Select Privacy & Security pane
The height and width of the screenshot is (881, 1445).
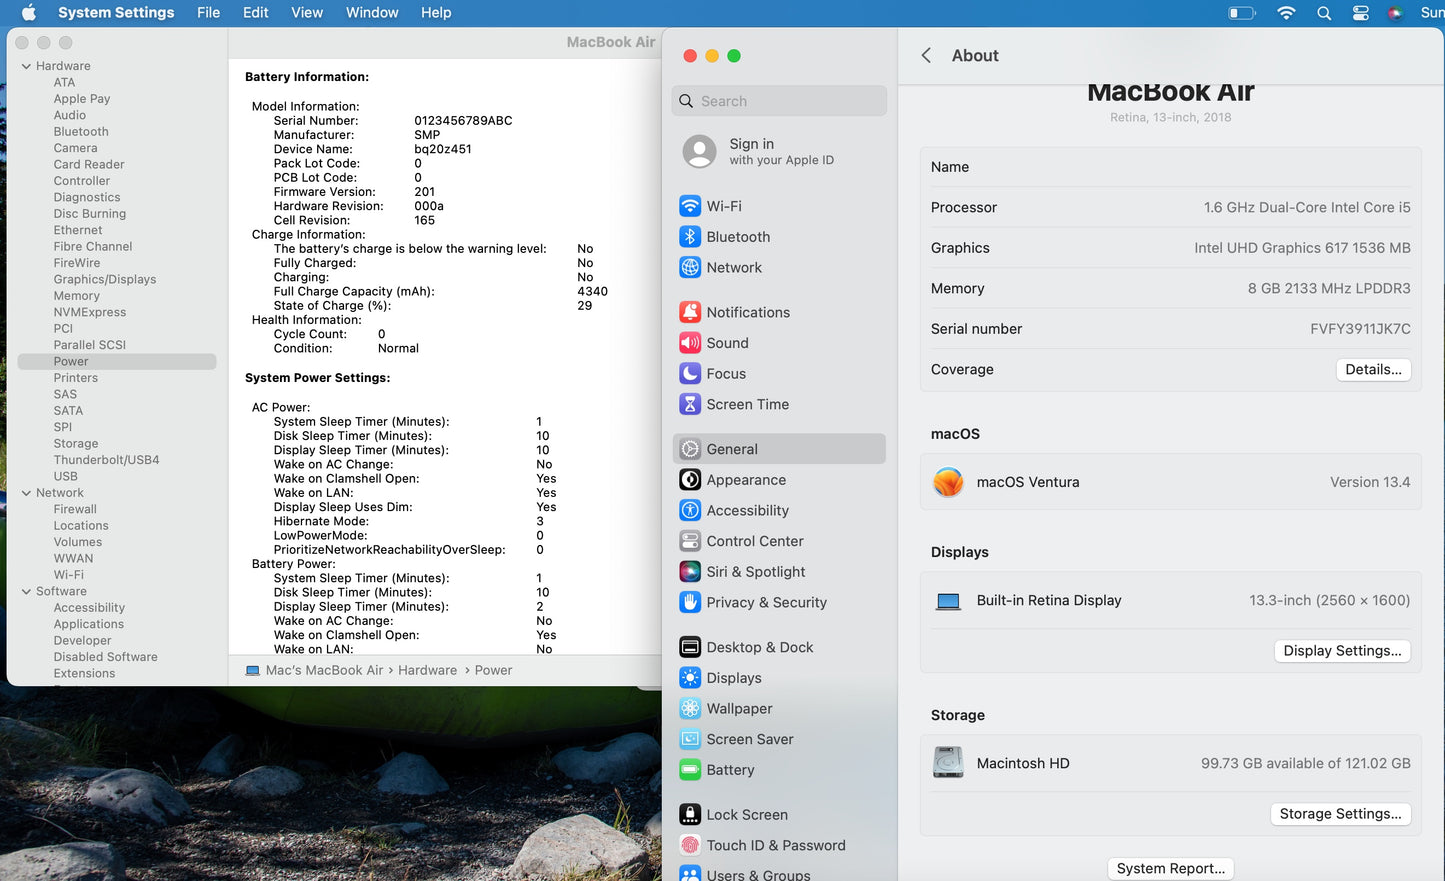[x=766, y=602]
